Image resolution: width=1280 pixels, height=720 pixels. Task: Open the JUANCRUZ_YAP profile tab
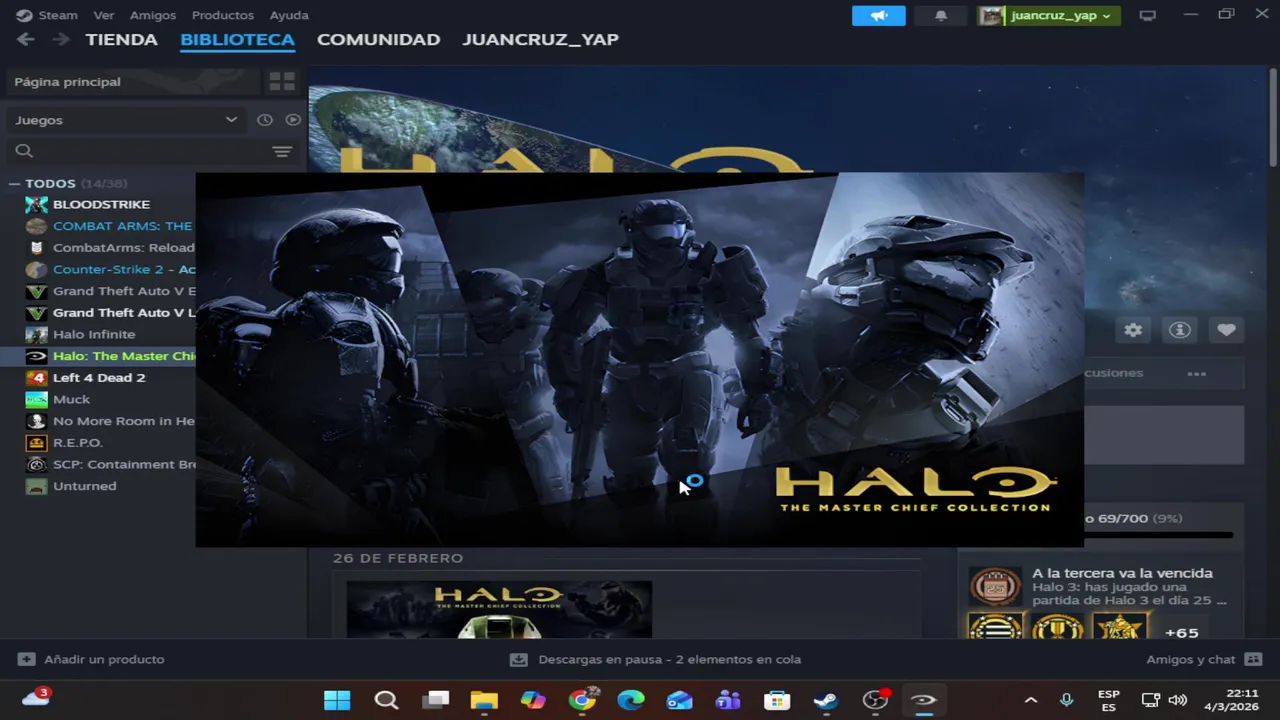(x=541, y=39)
